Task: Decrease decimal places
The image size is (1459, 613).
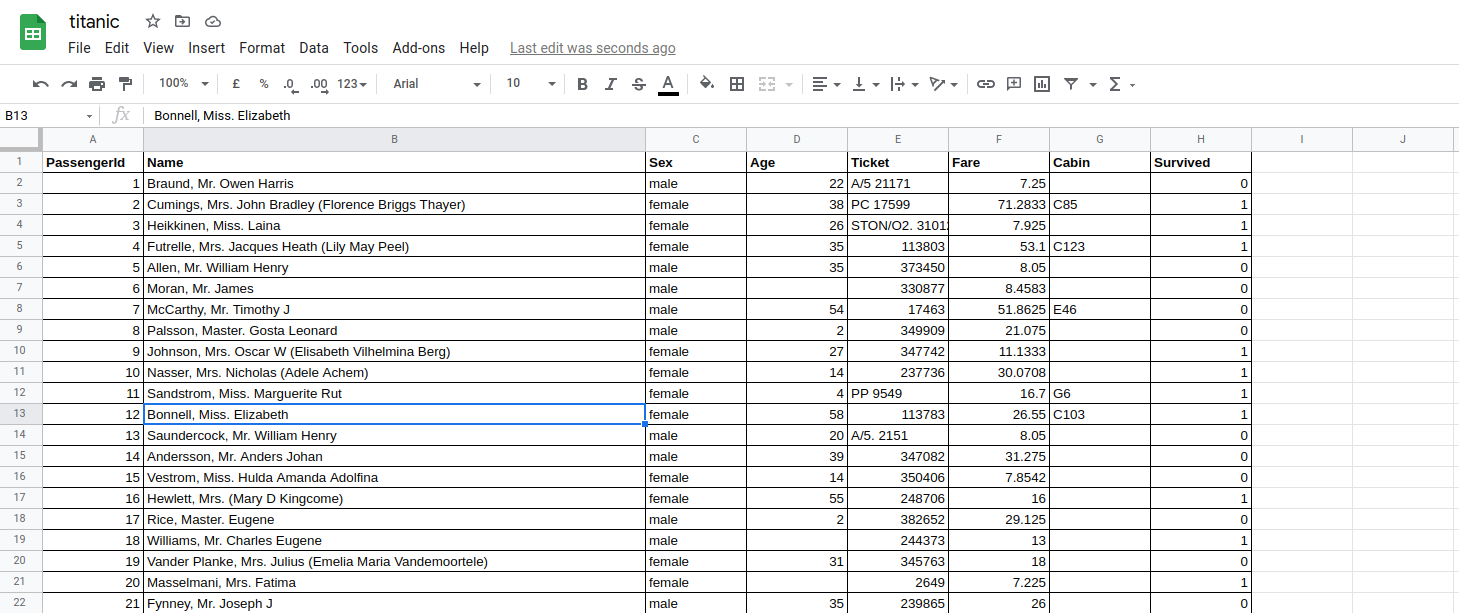Action: 290,84
